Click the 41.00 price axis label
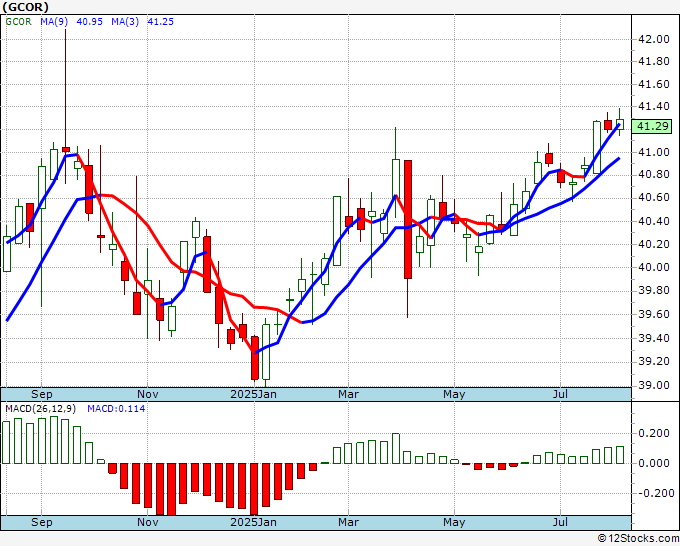680x546 pixels. point(654,152)
